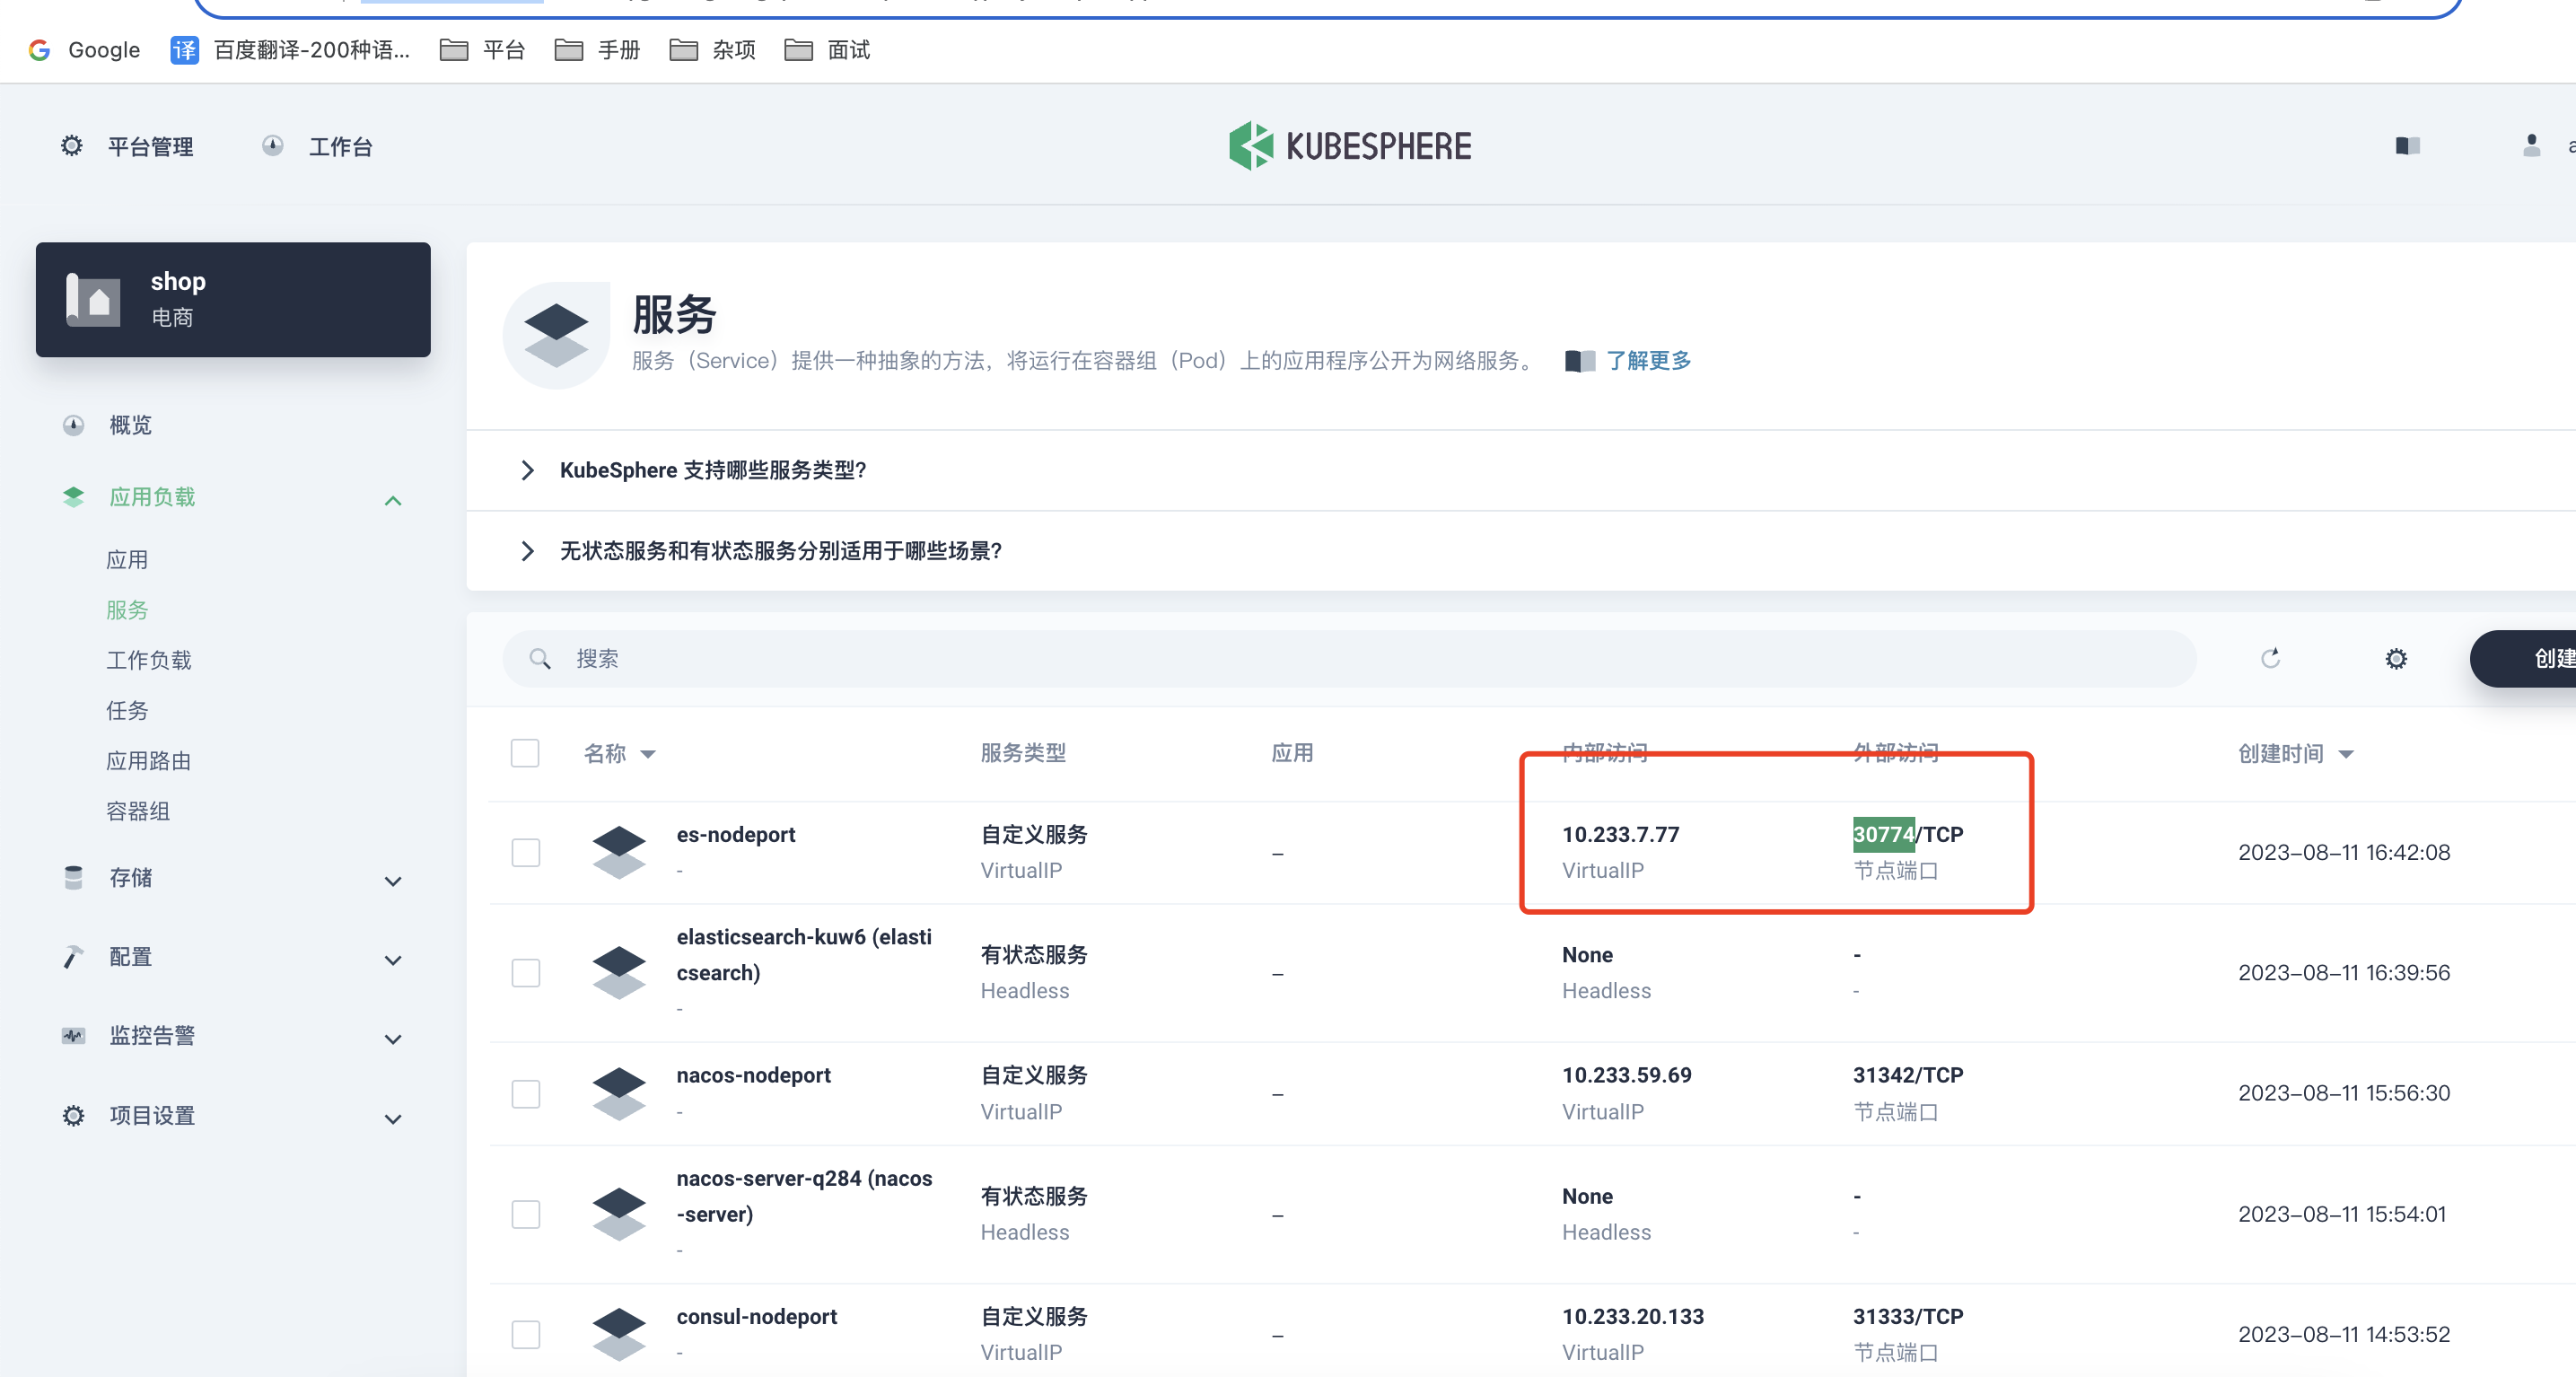This screenshot has height=1377, width=2576.
Task: Open the 平台 bookmark folder
Action: [483, 49]
